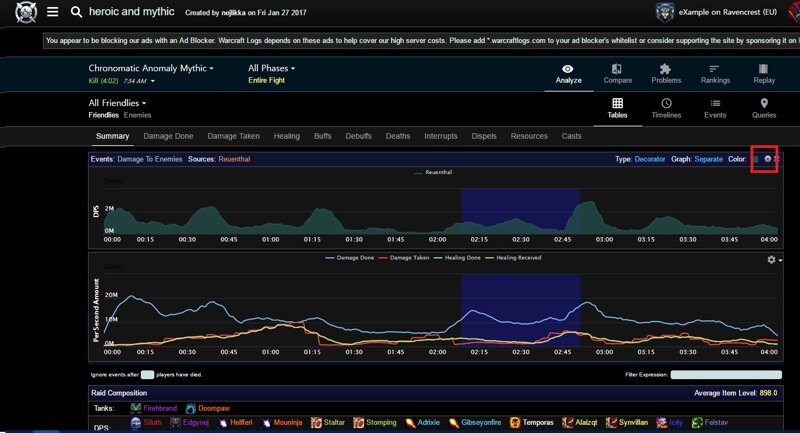Open main graph settings gear dropdown
The width and height of the screenshot is (800, 433).
tap(773, 260)
